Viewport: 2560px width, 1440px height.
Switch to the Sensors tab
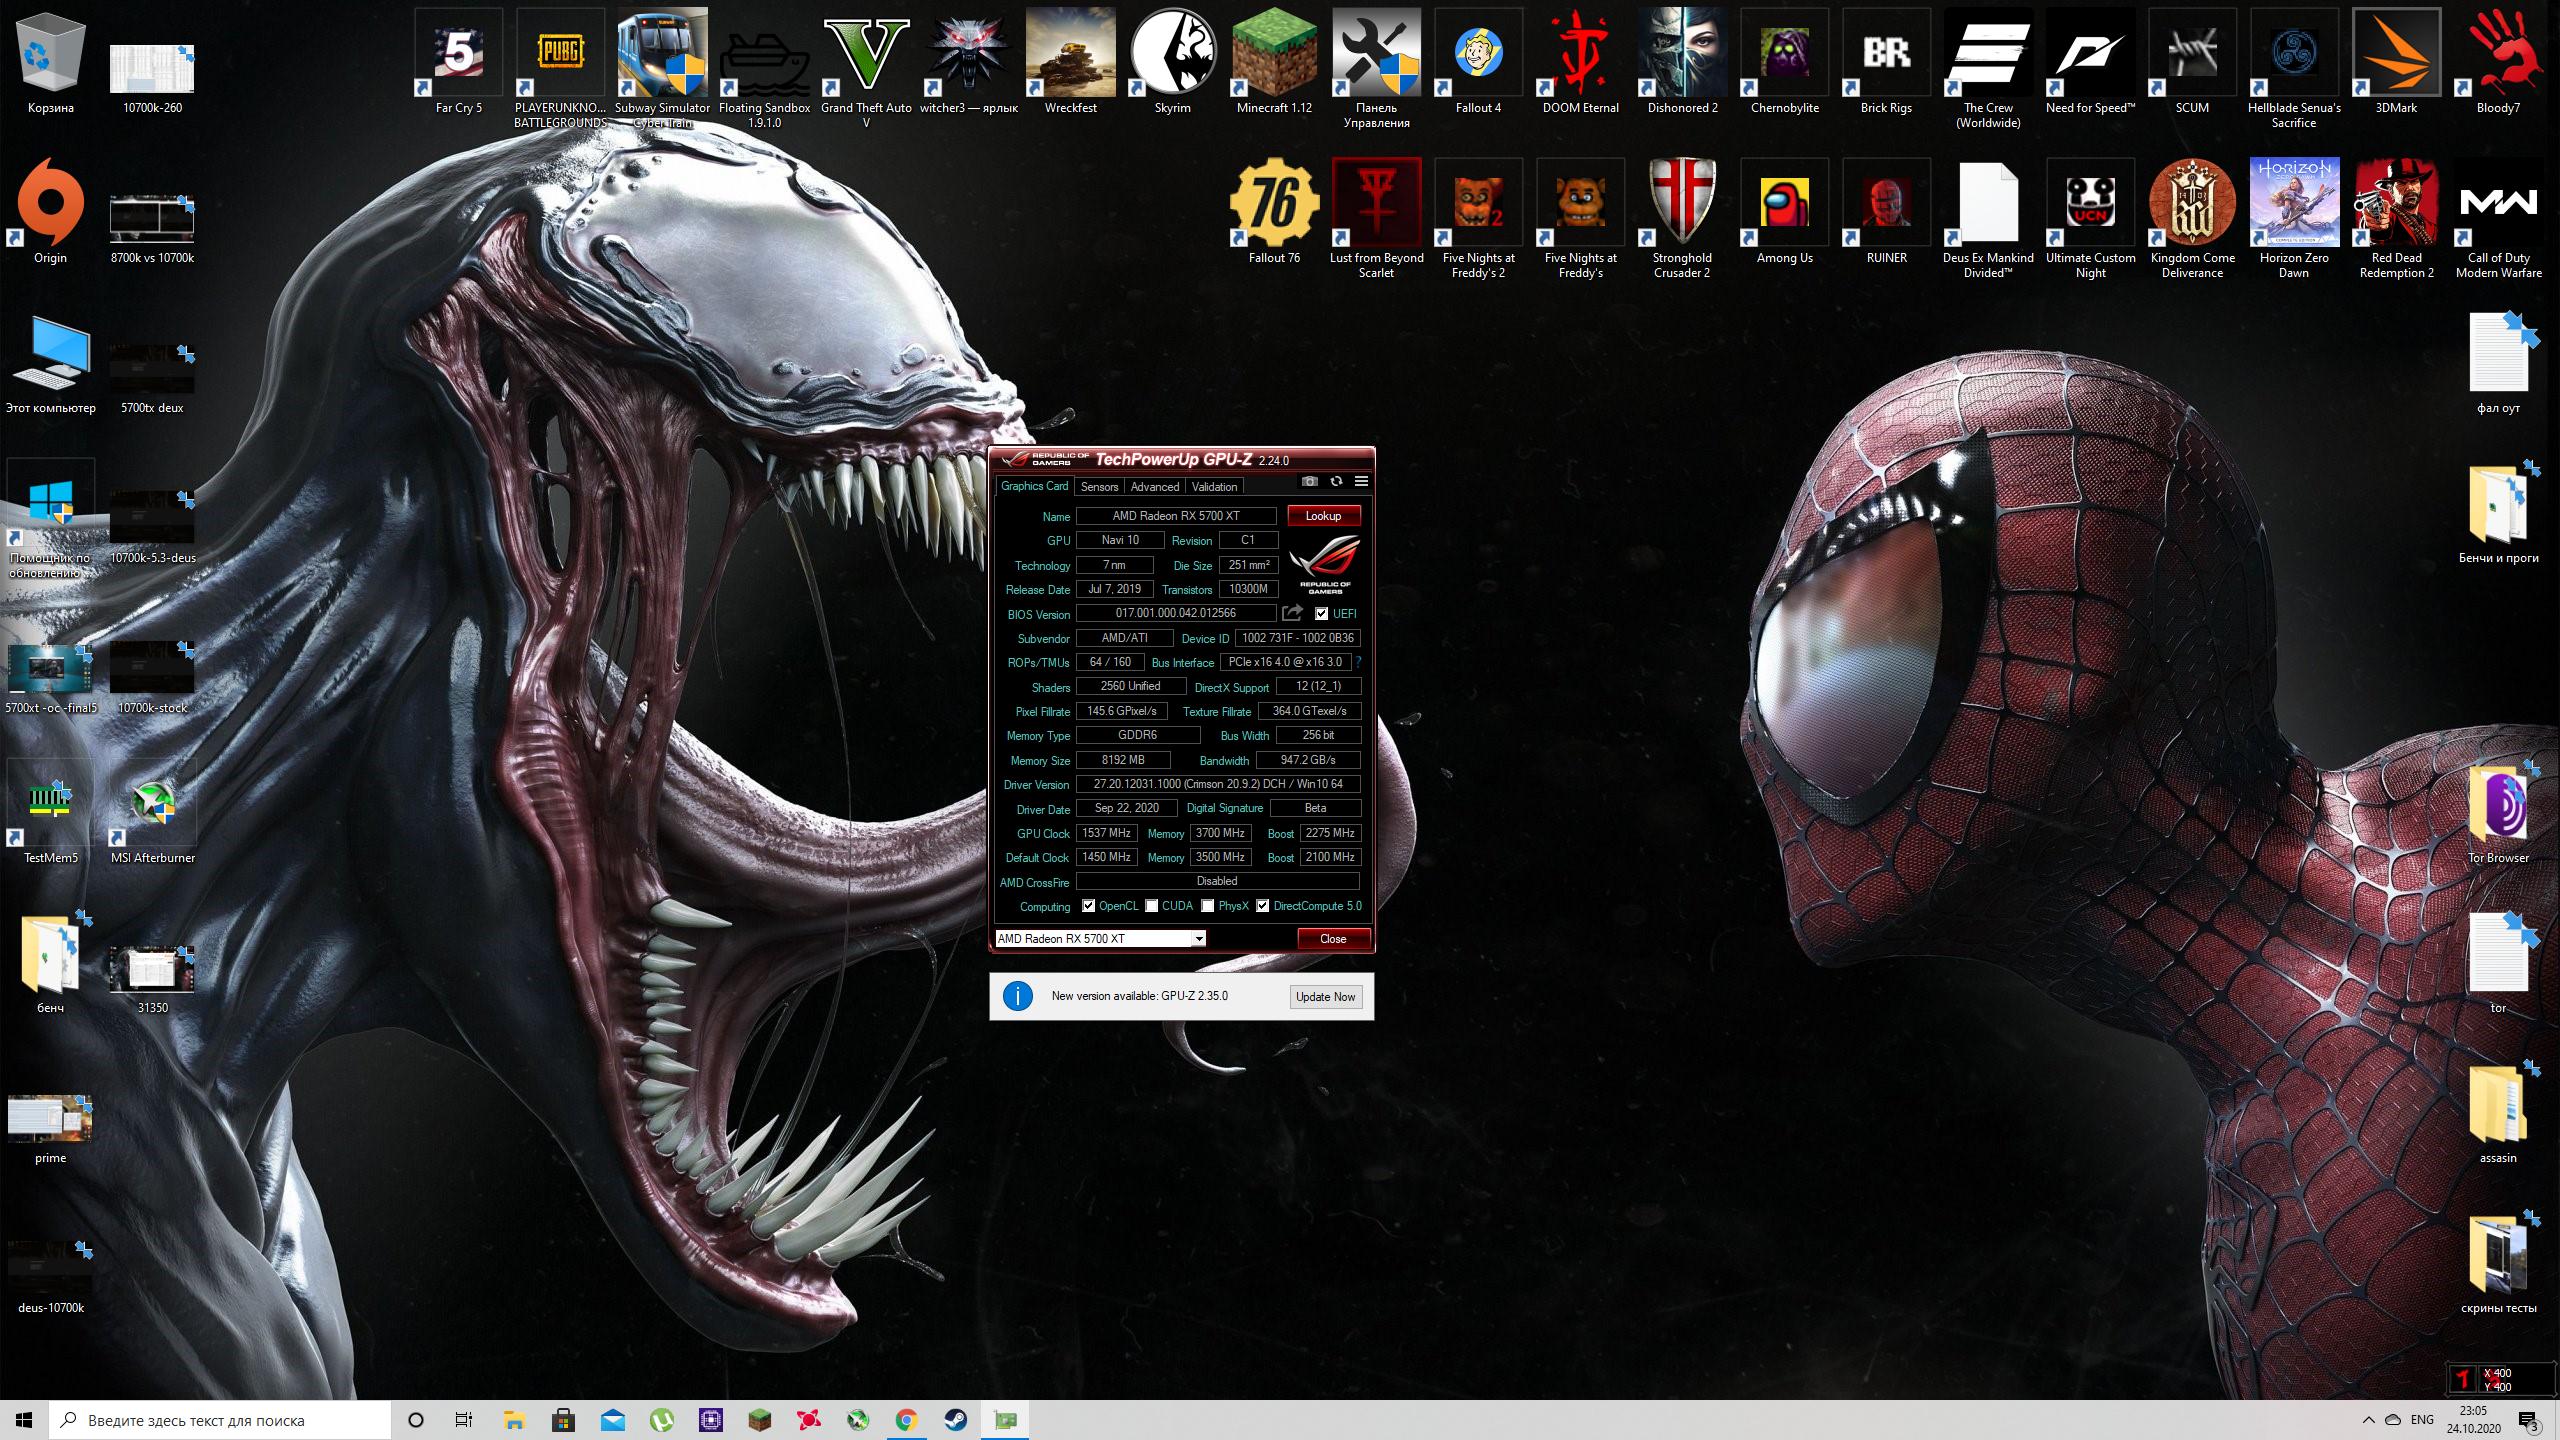pos(1099,487)
